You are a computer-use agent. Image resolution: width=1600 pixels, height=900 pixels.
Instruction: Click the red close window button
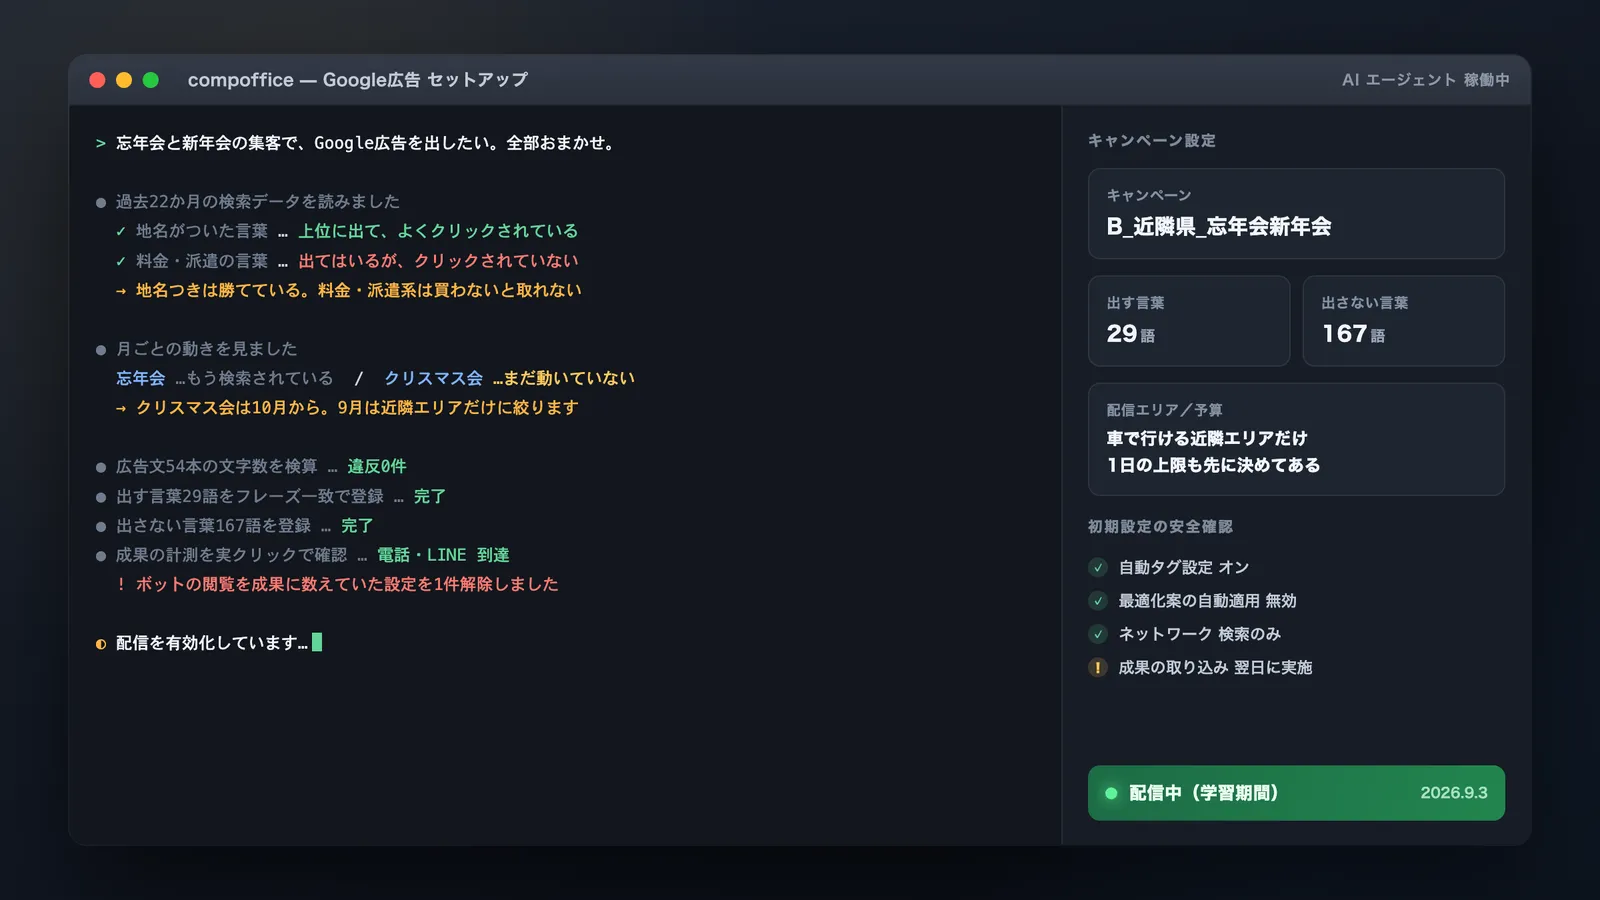97,80
